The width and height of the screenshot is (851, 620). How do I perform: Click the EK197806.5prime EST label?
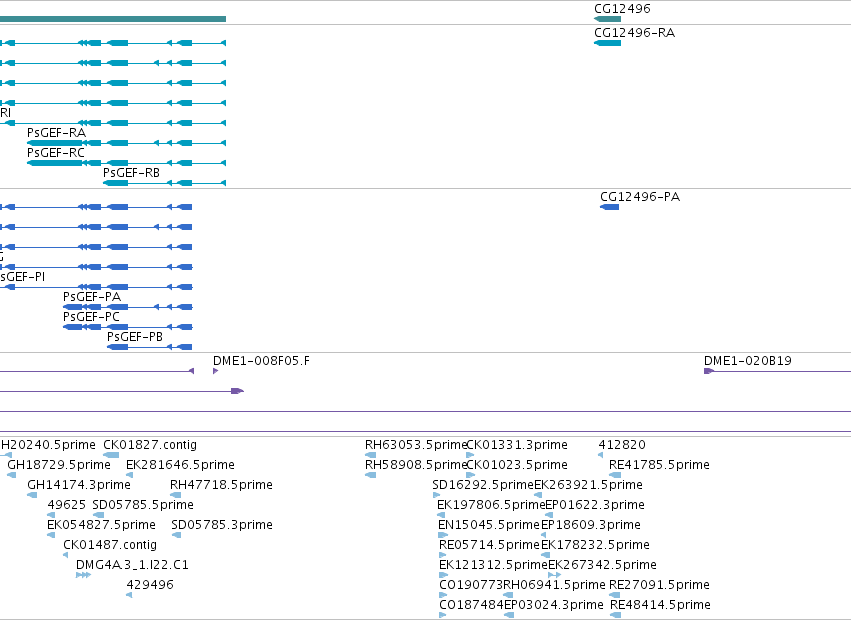click(x=491, y=504)
